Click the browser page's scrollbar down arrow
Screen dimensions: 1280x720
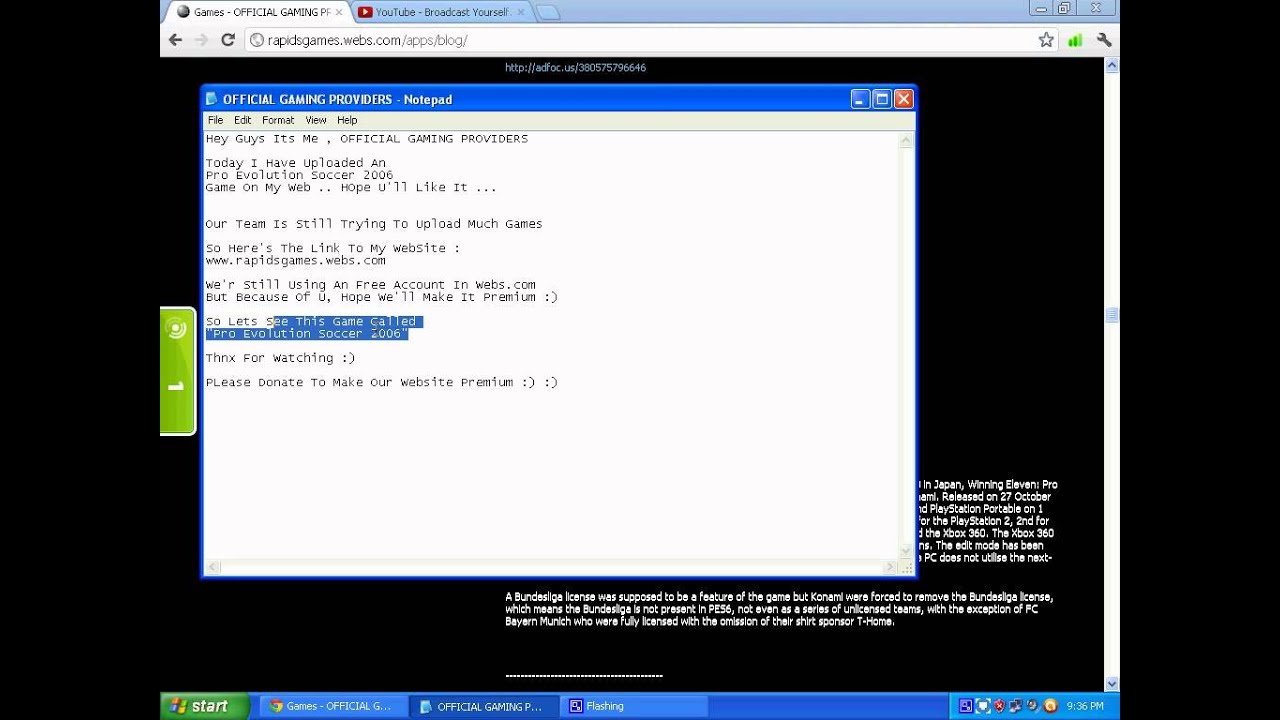click(1112, 684)
